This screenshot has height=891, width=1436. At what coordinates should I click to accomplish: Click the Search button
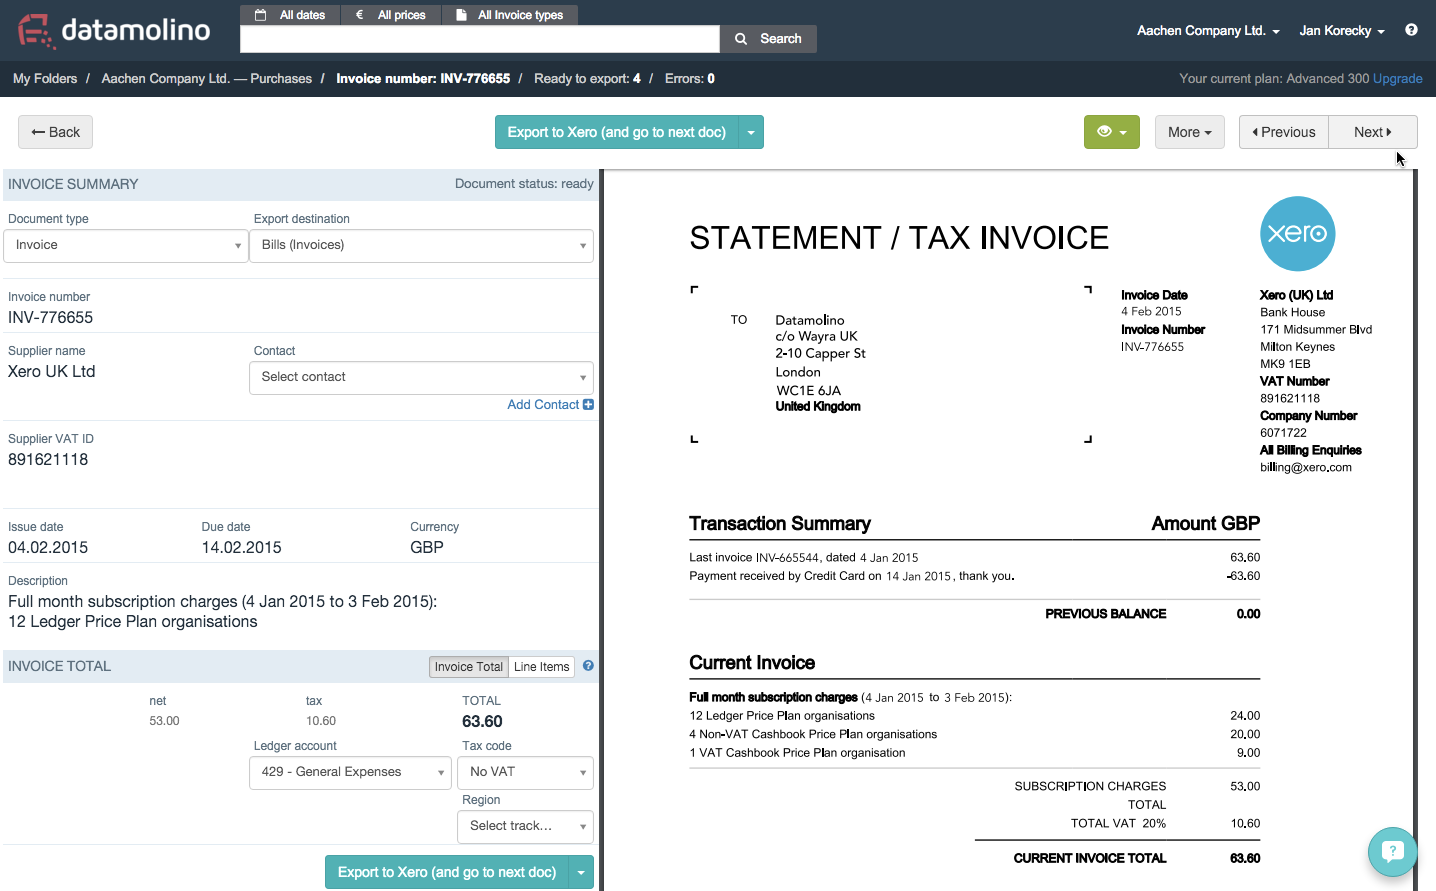pos(769,39)
